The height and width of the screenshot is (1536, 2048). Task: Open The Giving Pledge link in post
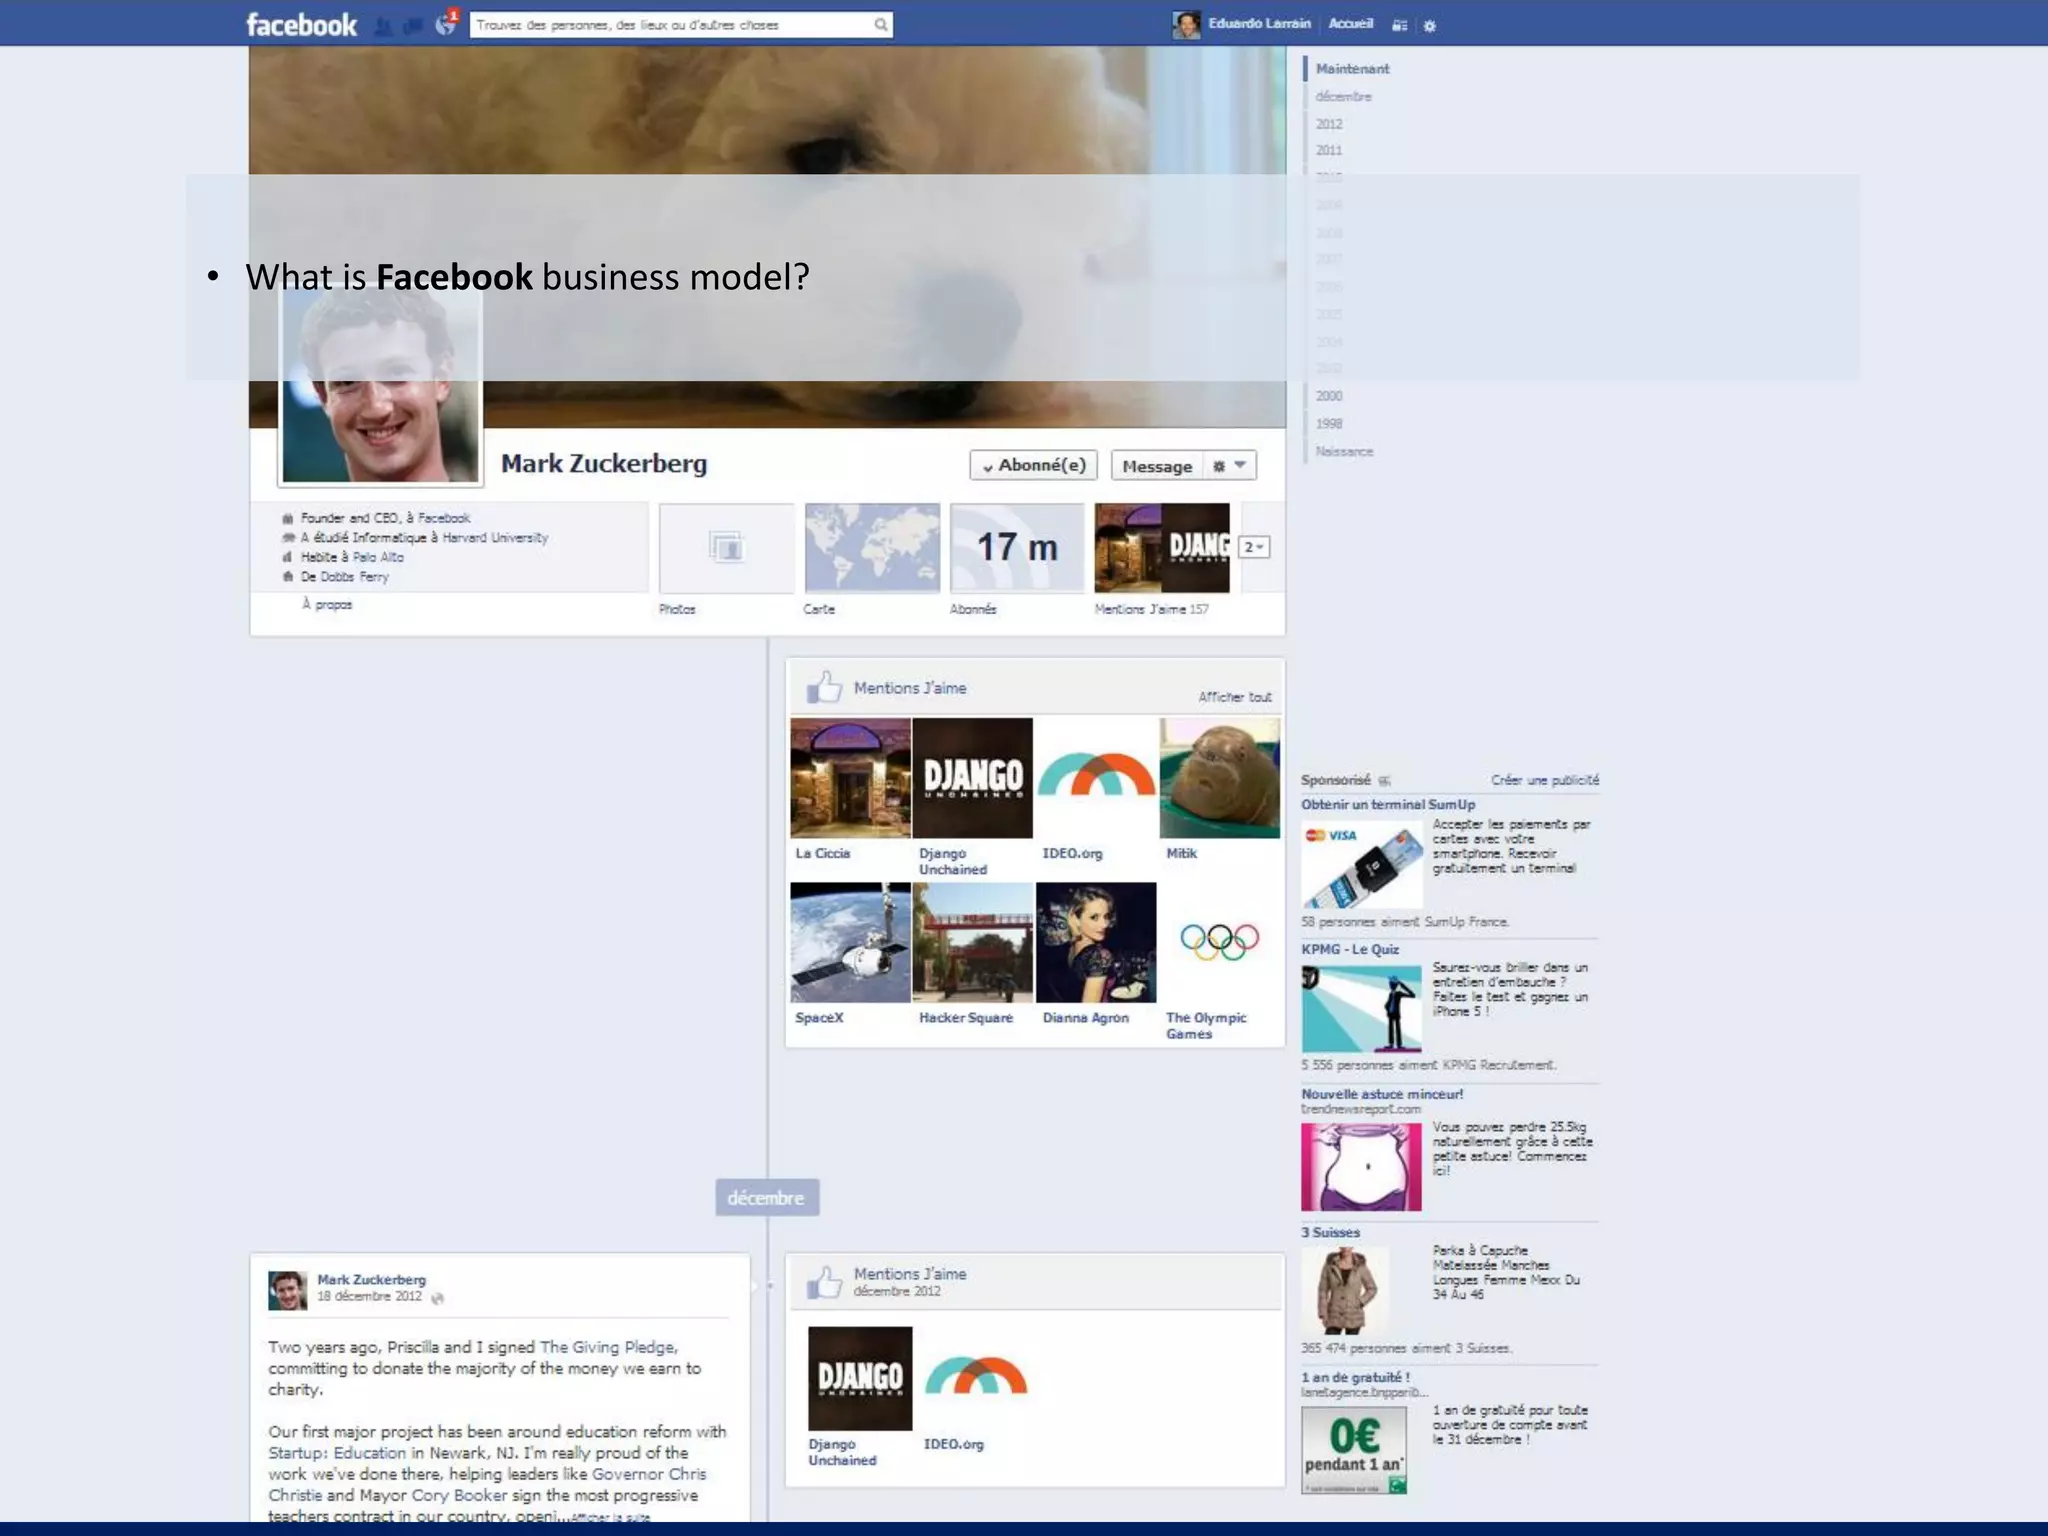pyautogui.click(x=608, y=1347)
